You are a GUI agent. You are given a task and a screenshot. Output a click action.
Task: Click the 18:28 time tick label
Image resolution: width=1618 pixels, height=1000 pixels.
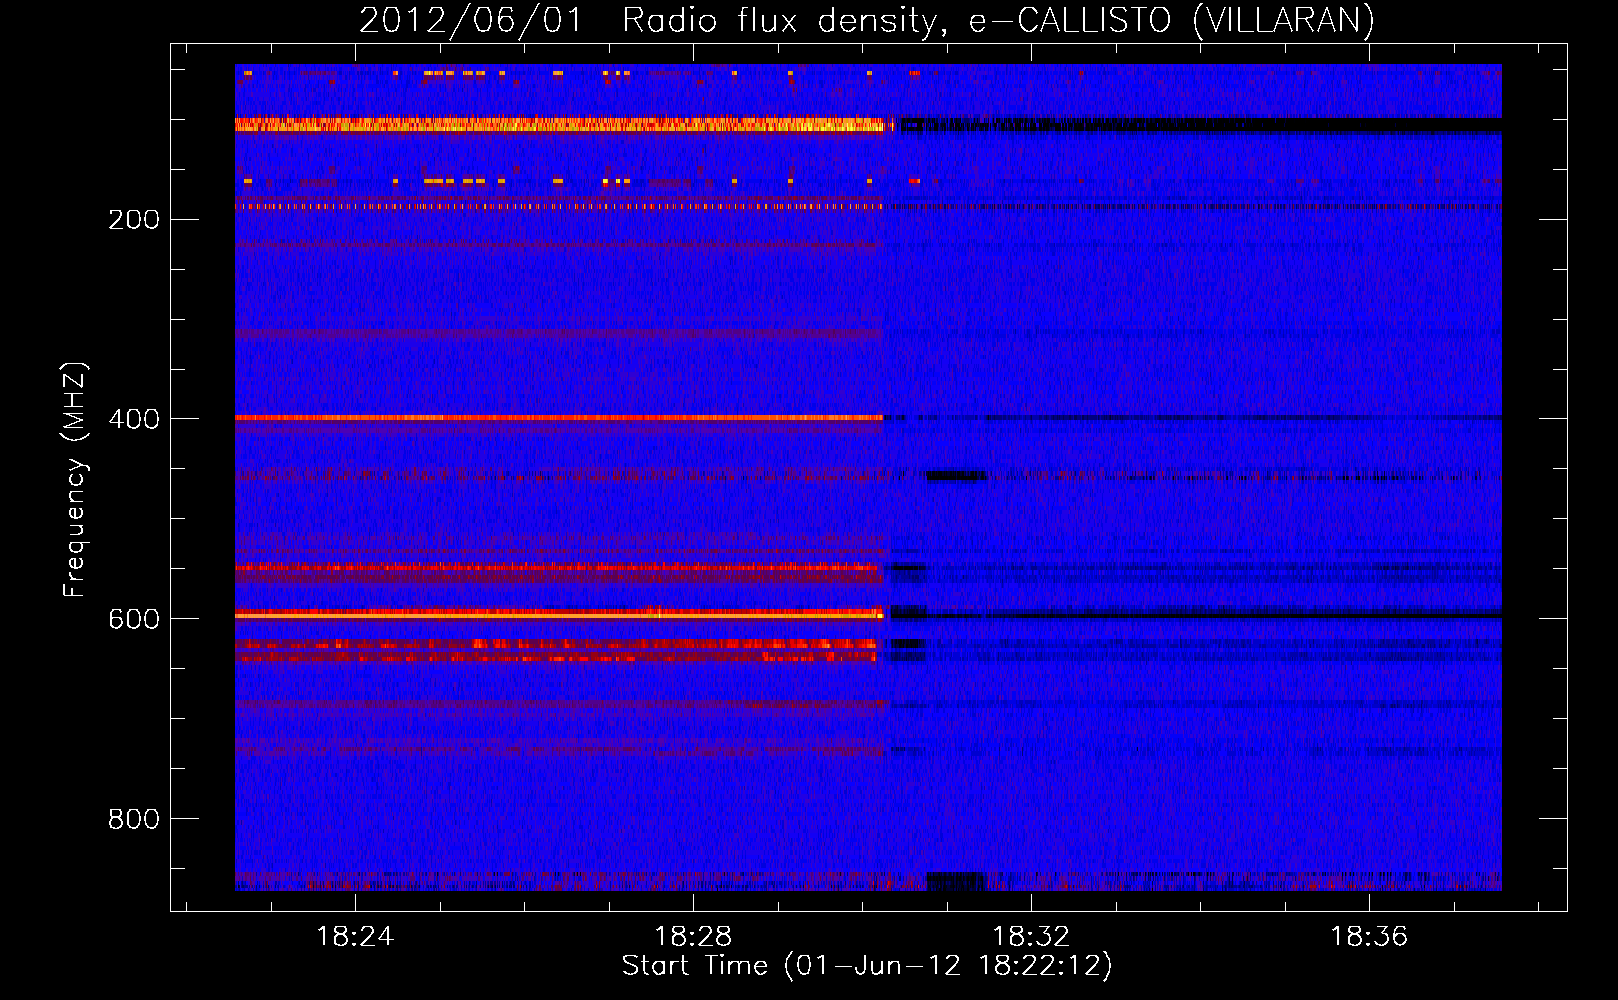[x=693, y=936]
